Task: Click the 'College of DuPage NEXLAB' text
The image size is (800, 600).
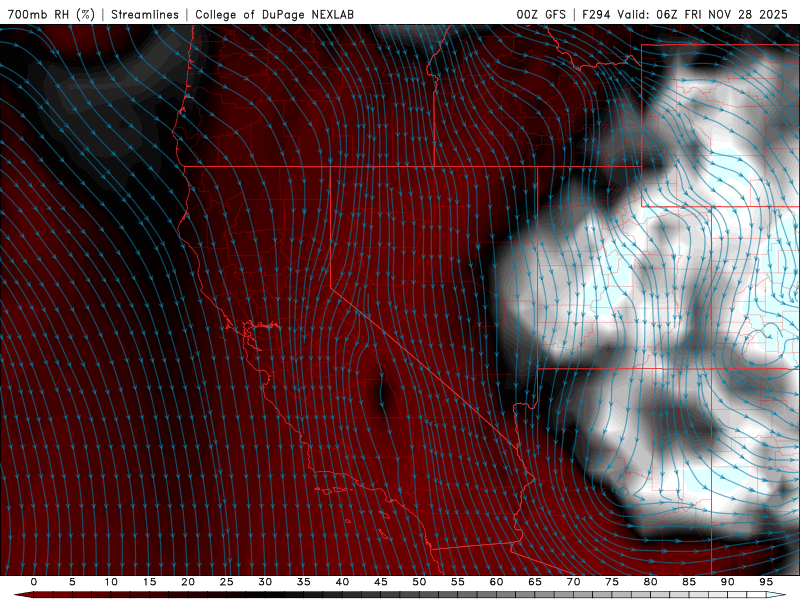Action: pyautogui.click(x=274, y=14)
